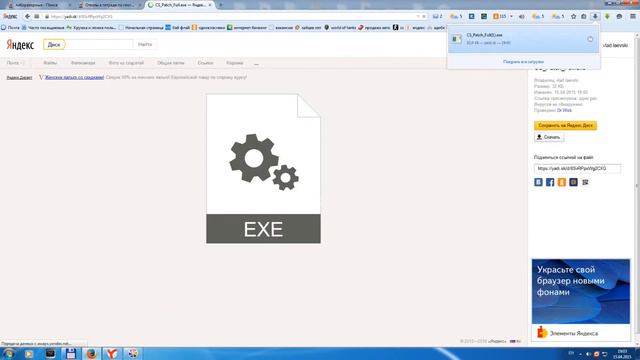Click the browser address bar
640x360 pixels.
pos(233,16)
